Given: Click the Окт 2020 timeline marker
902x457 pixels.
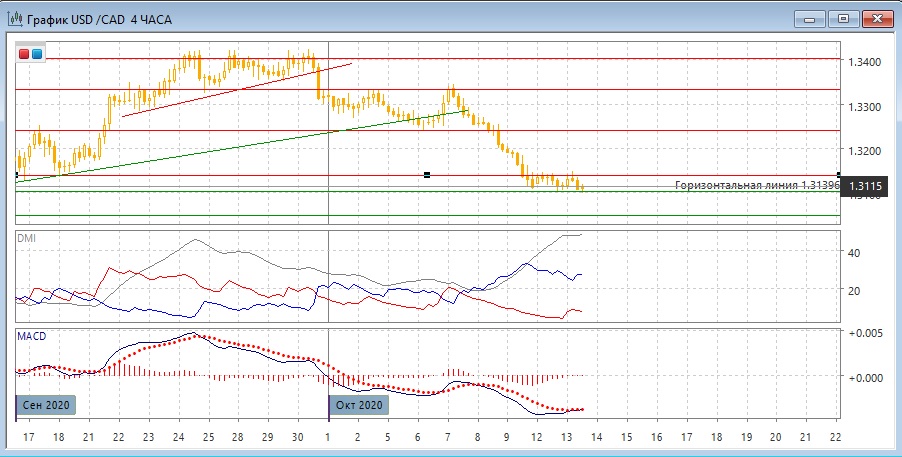Looking at the screenshot, I should click(359, 405).
